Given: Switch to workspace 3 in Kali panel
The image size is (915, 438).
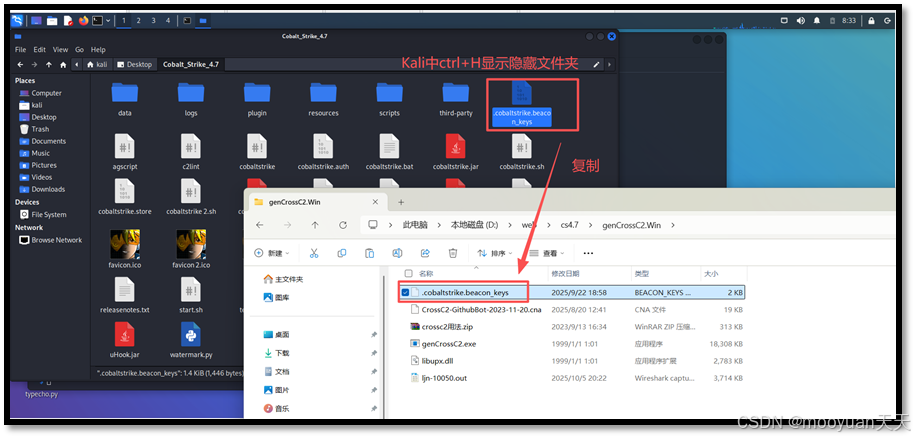Looking at the screenshot, I should click(x=153, y=20).
